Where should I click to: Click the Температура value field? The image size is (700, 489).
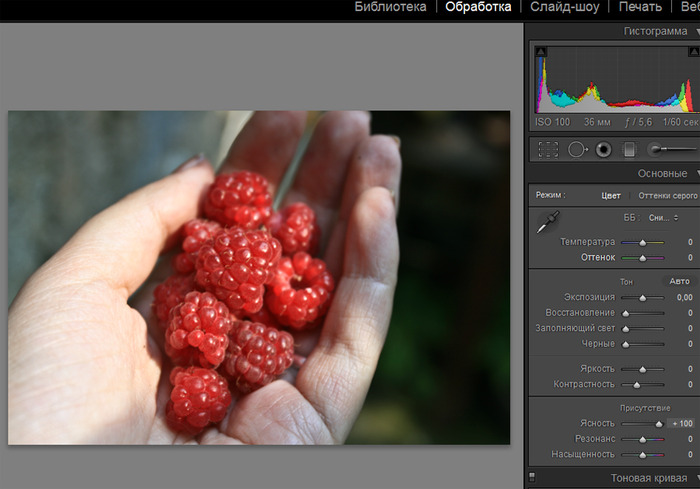point(690,242)
